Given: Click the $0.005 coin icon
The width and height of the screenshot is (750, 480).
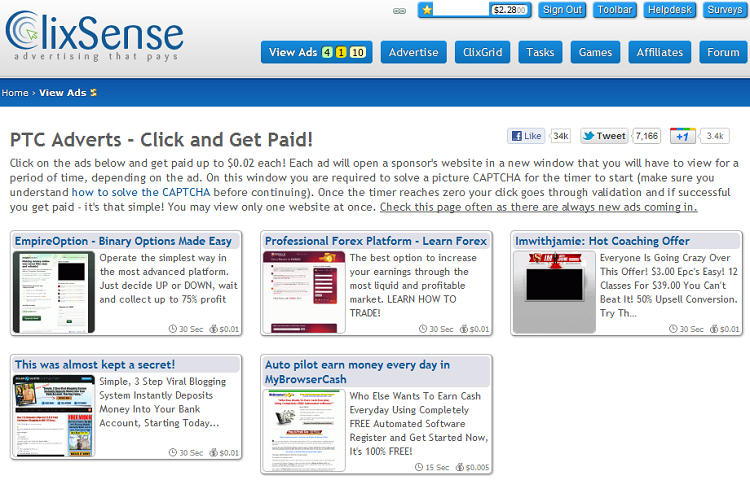Looking at the screenshot, I should (x=460, y=467).
